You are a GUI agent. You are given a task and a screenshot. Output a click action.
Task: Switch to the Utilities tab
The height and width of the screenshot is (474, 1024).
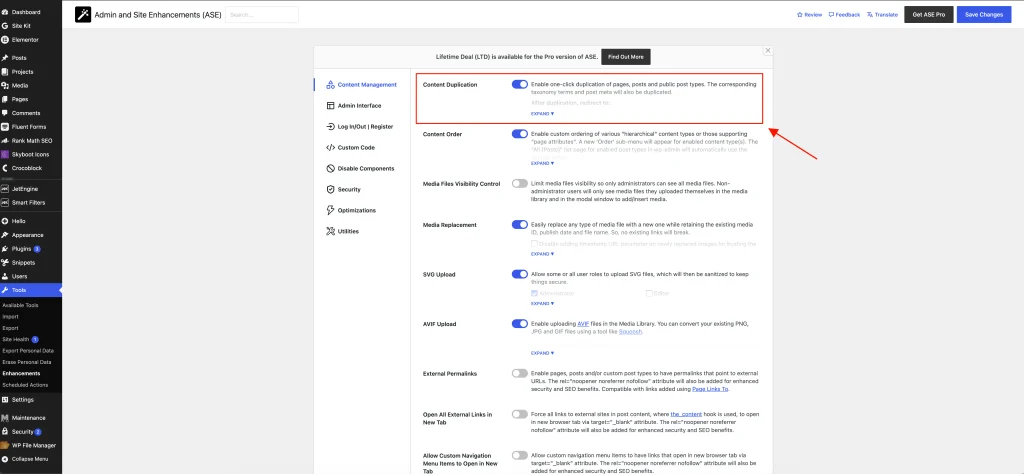362,231
